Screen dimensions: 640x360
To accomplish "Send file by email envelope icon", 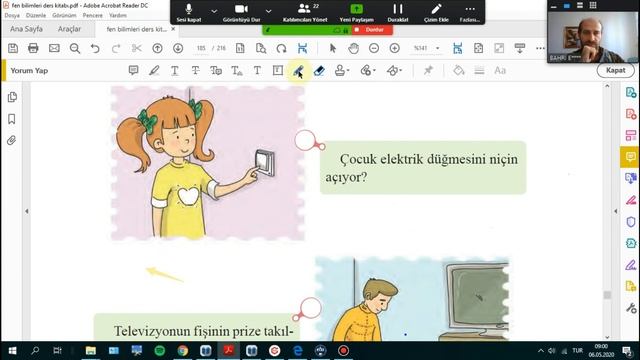I will tap(54, 48).
